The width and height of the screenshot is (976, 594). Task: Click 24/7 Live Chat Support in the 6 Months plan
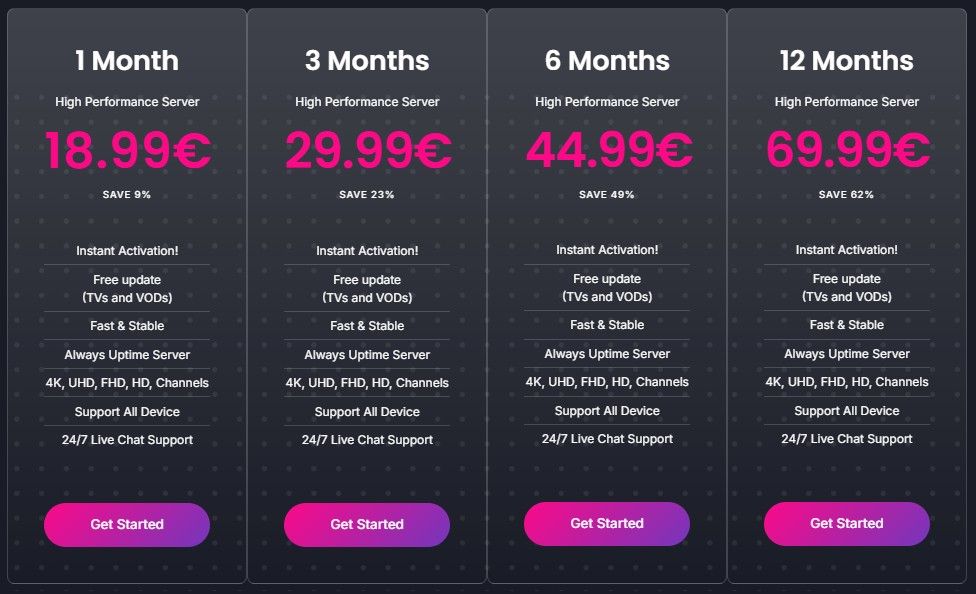click(606, 438)
